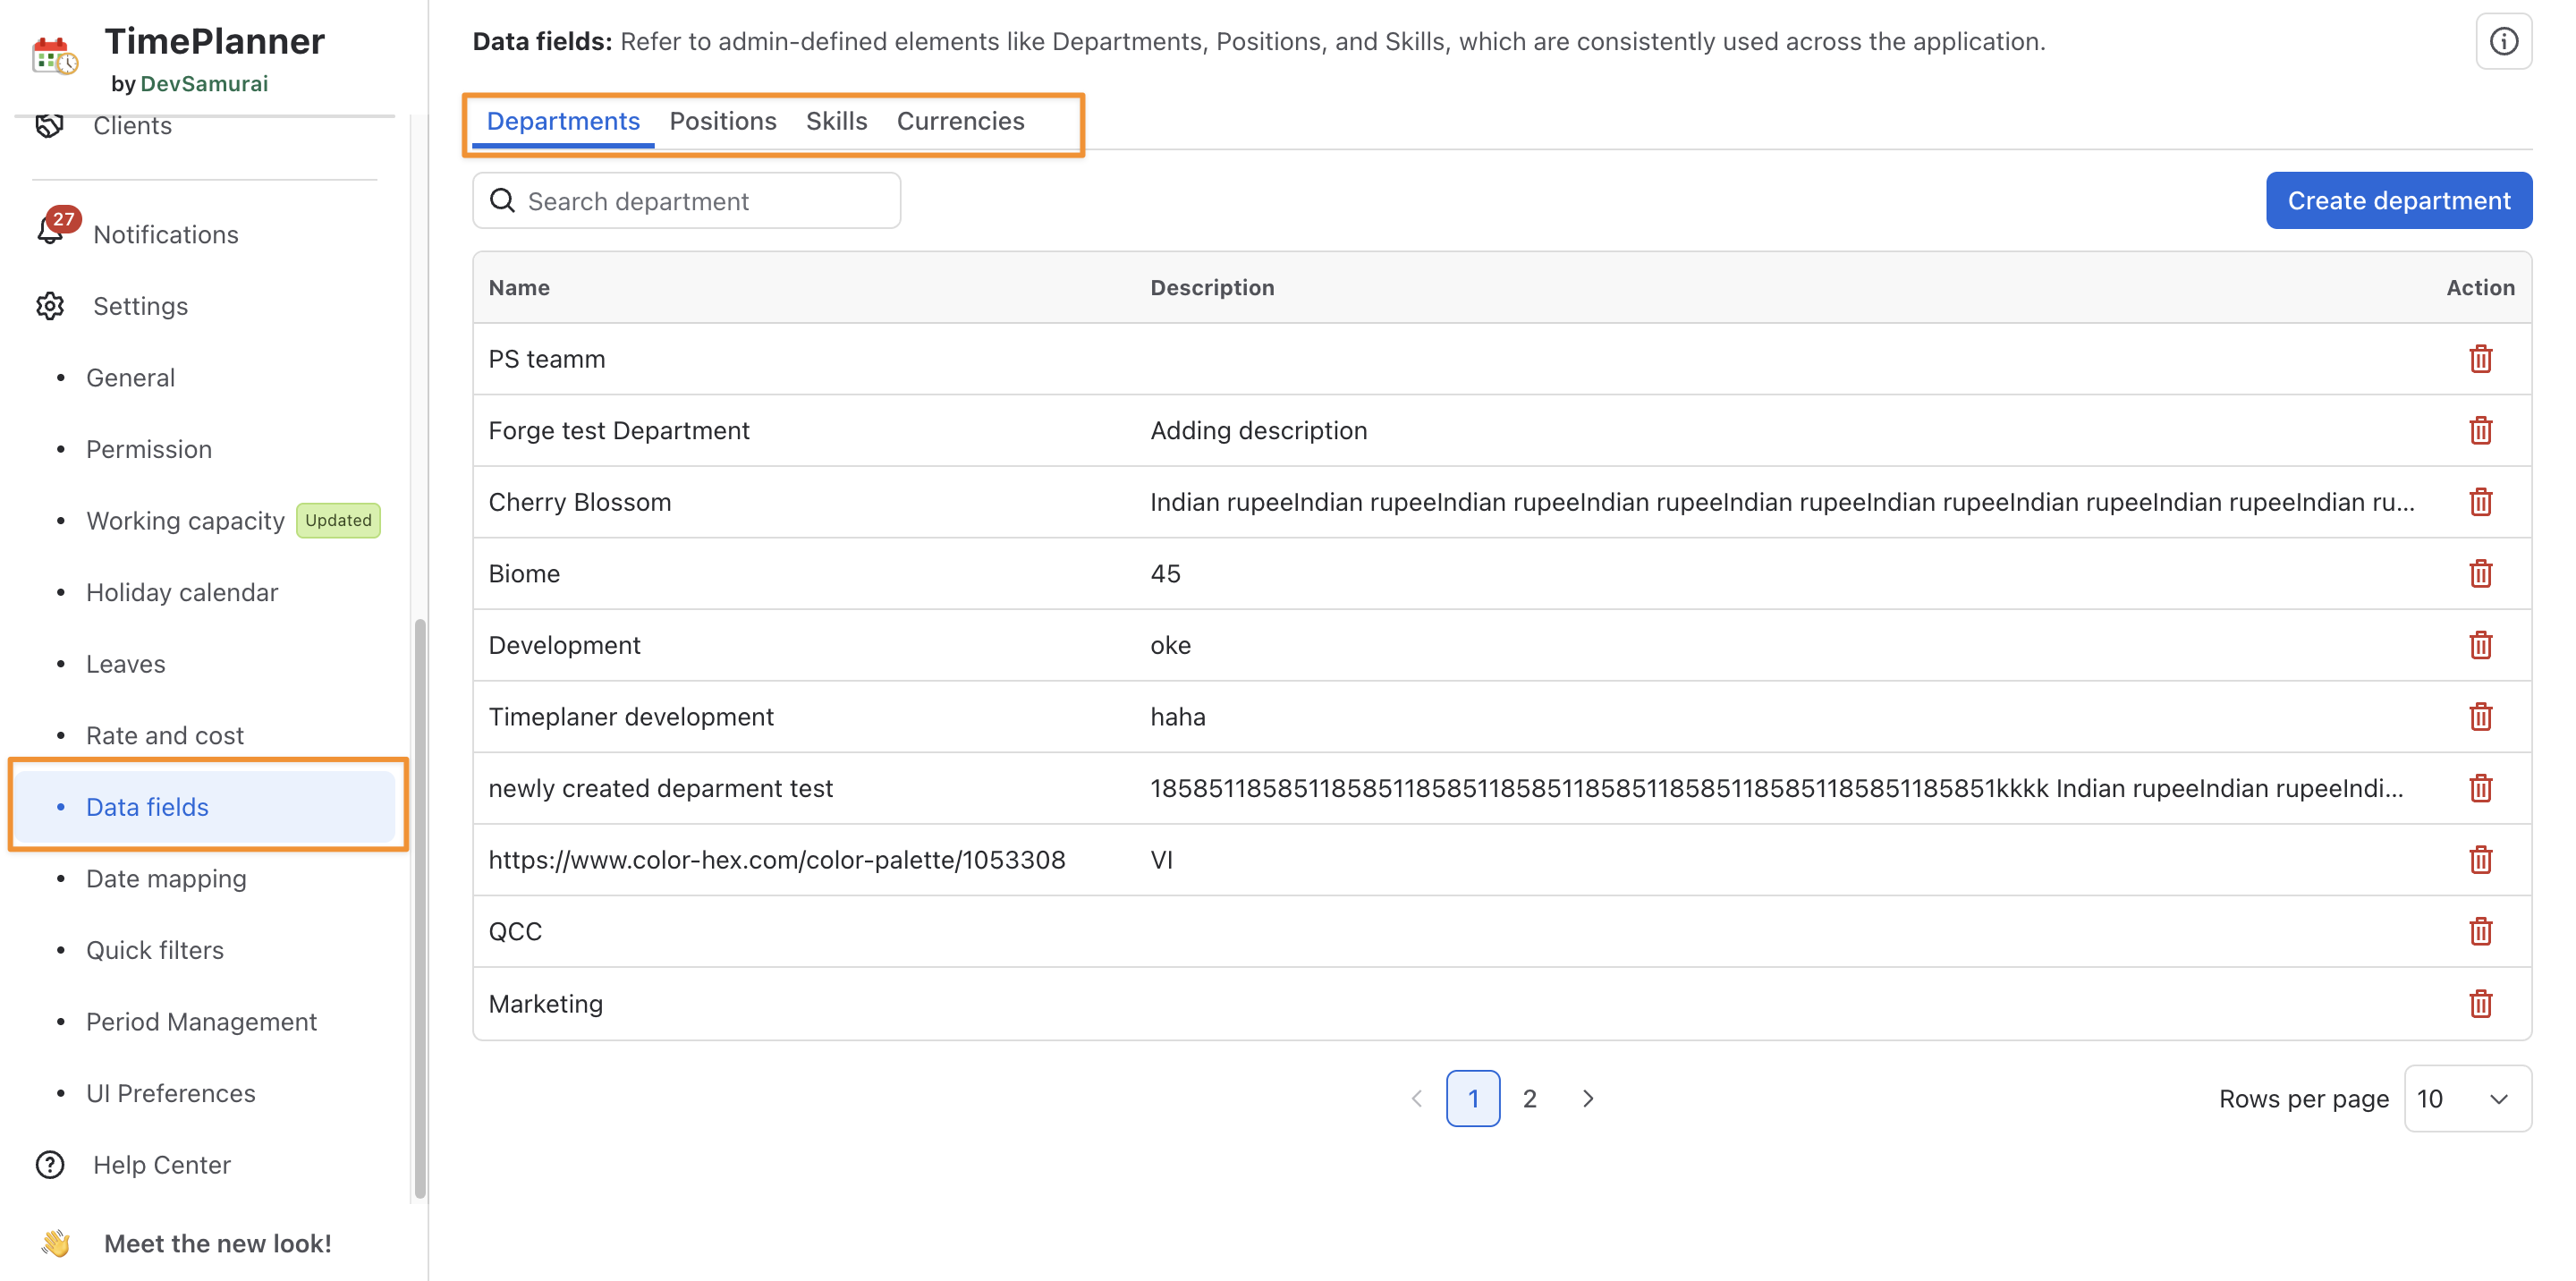The width and height of the screenshot is (2576, 1281).
Task: Click the Description column header
Action: pos(1212,288)
